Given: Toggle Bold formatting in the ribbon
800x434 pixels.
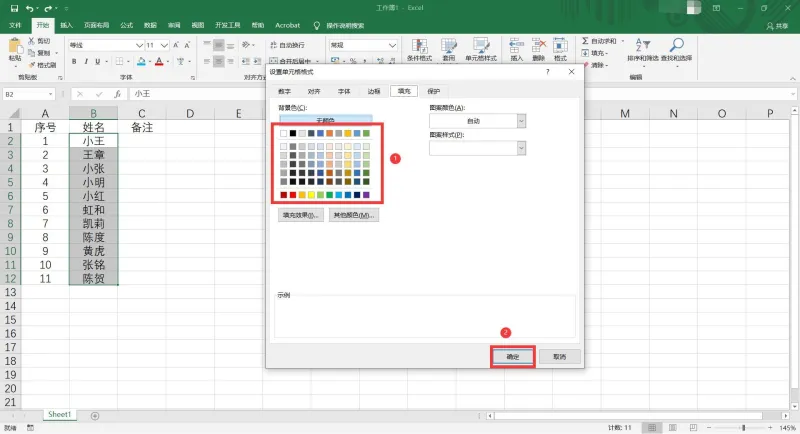Looking at the screenshot, I should pos(74,61).
